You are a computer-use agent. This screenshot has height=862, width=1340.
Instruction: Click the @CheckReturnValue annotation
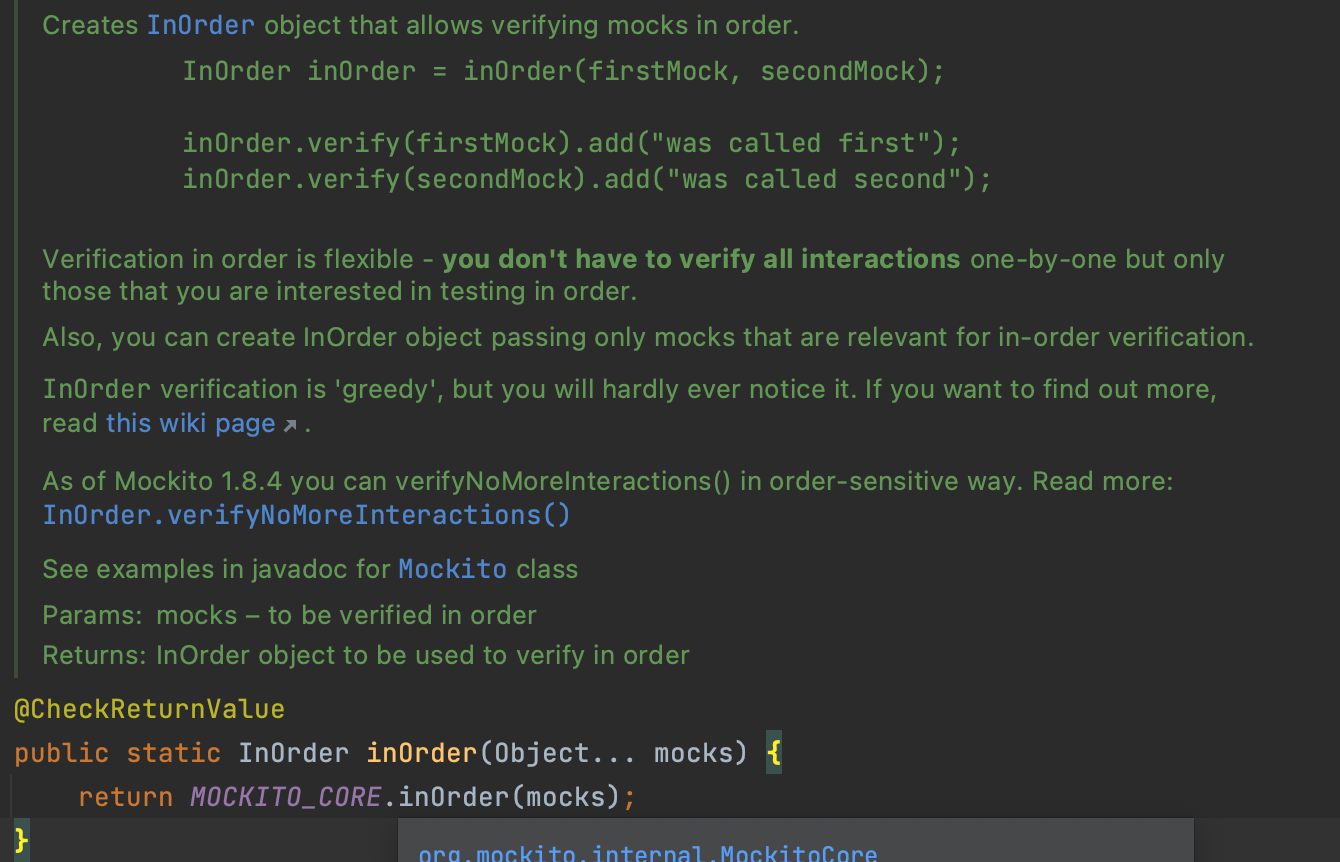(x=149, y=709)
